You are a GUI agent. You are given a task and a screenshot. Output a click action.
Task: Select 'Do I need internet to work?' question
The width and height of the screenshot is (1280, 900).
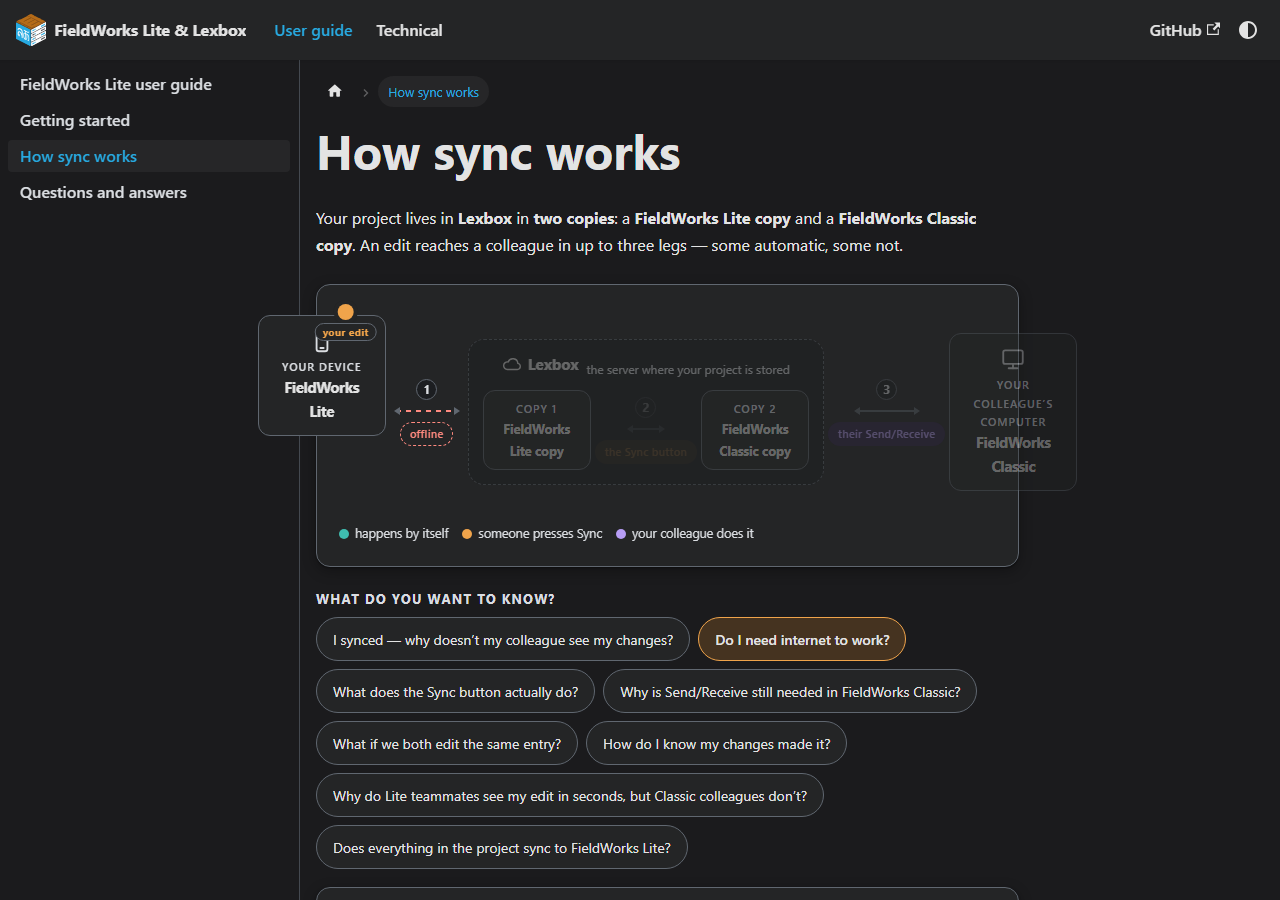(802, 640)
